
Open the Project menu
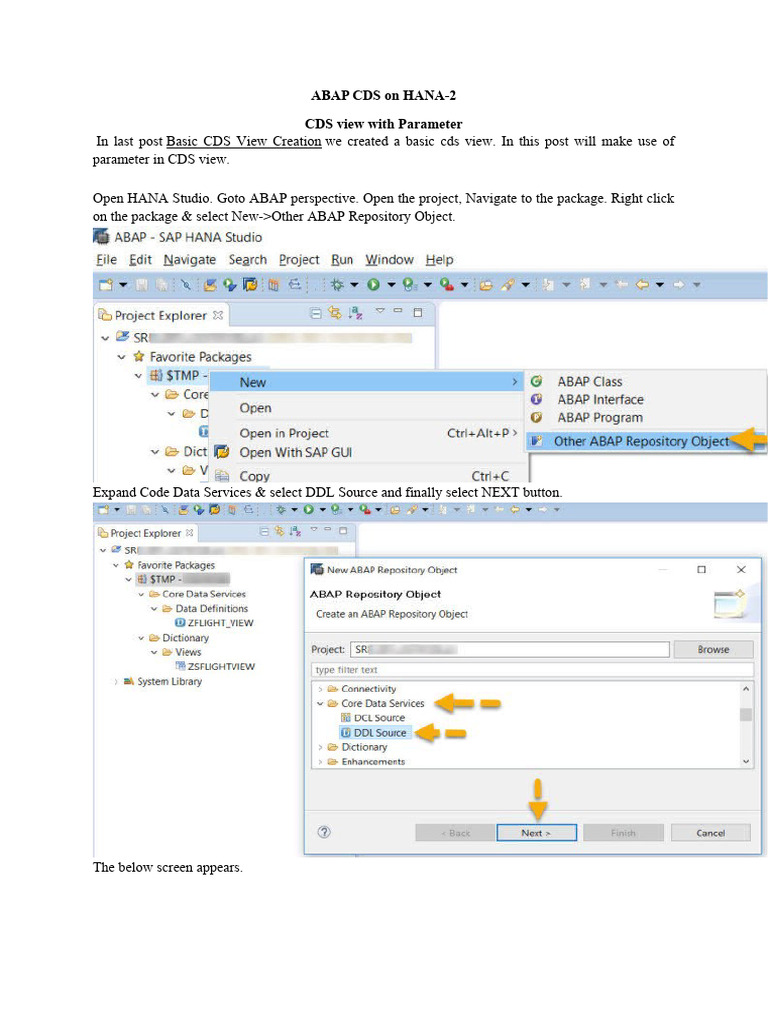pyautogui.click(x=299, y=260)
